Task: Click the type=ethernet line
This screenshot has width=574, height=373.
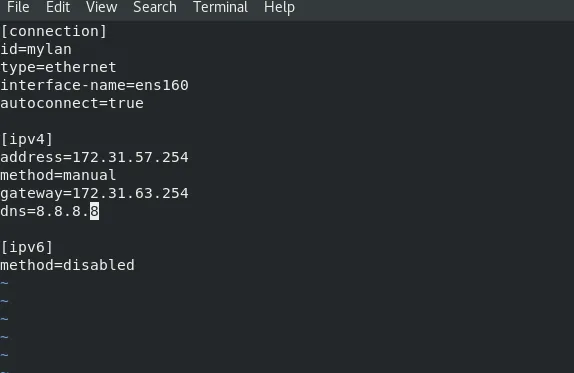Action: click(58, 67)
